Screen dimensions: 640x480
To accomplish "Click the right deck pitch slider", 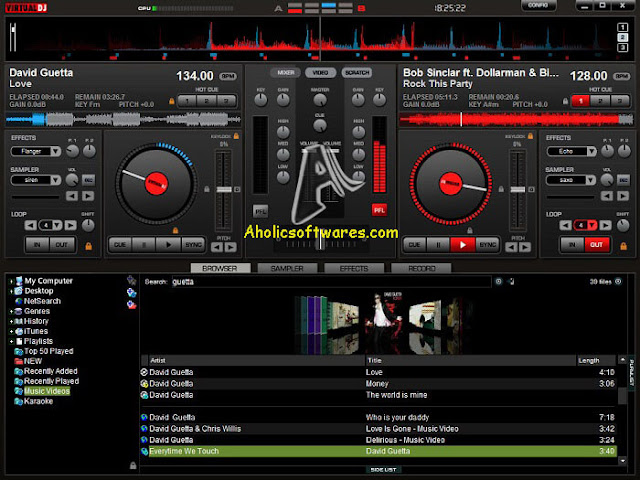I will click(x=518, y=189).
